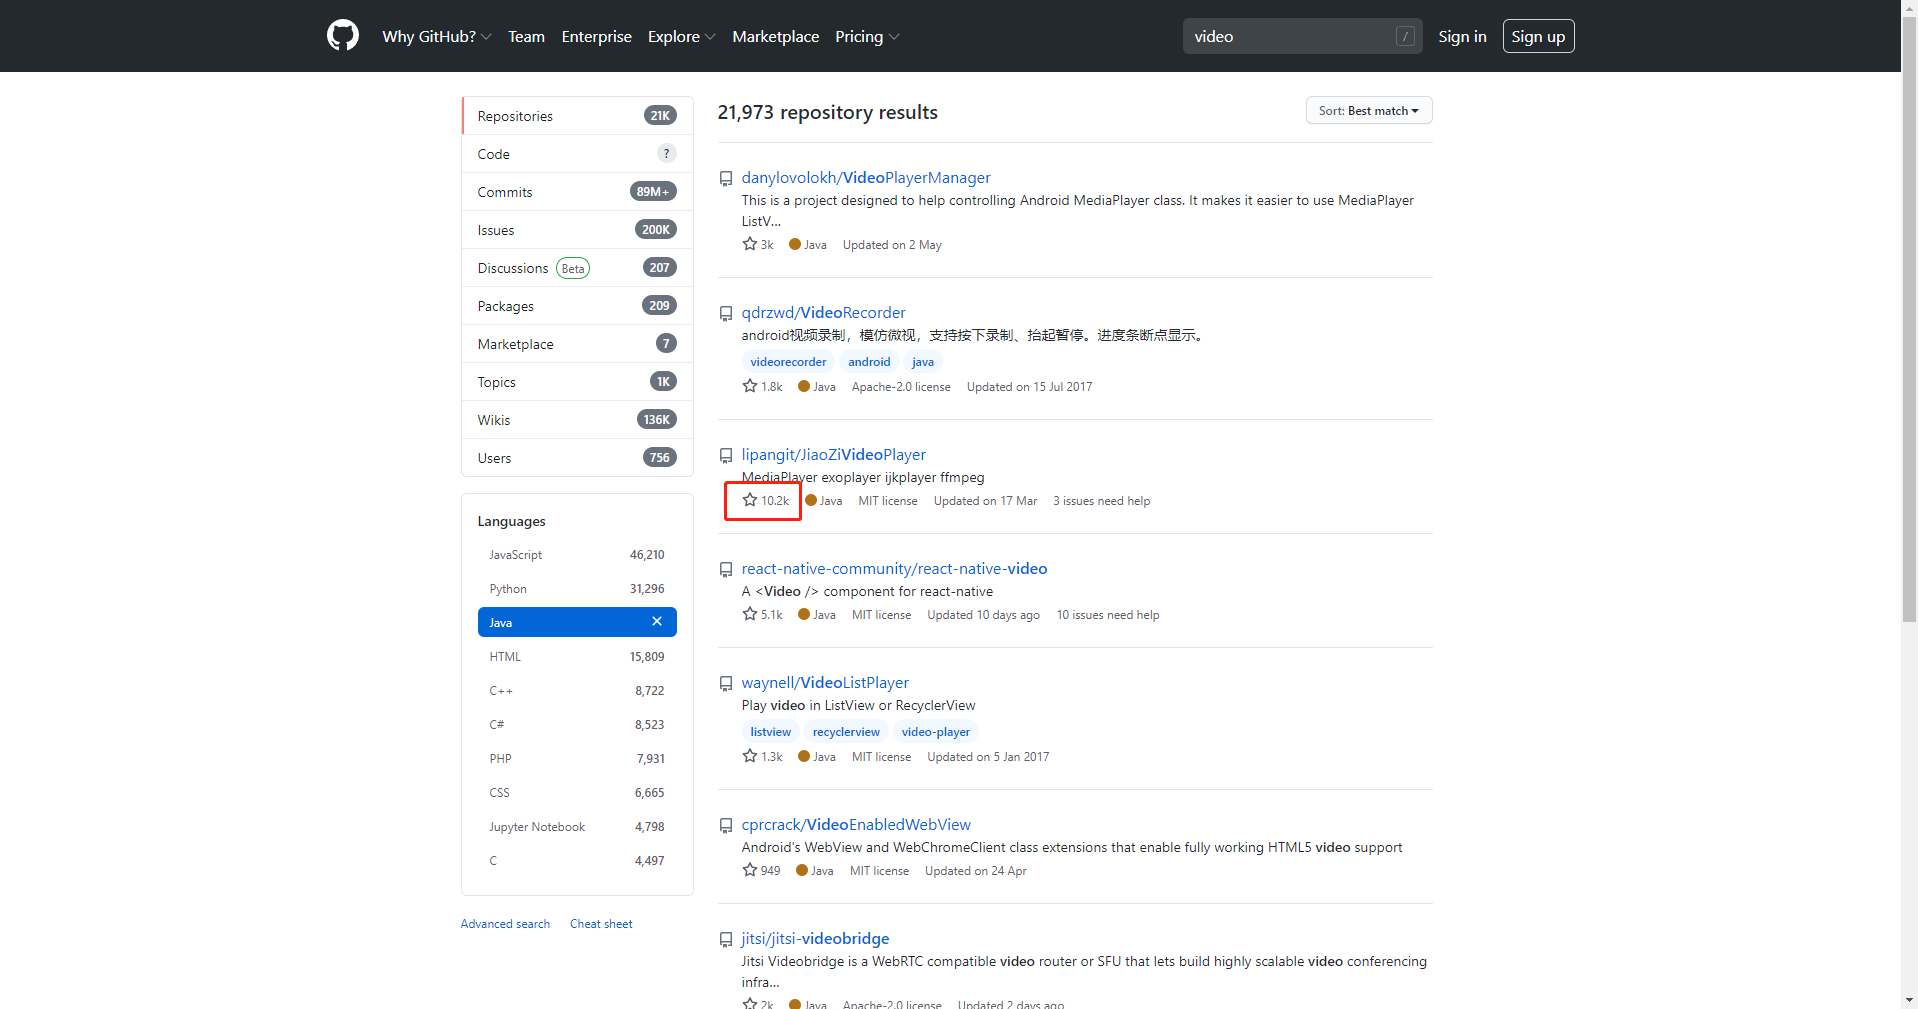Click repo icon beside danylovolokh/VideoPlayerManager
This screenshot has width=1918, height=1009.
pyautogui.click(x=726, y=179)
